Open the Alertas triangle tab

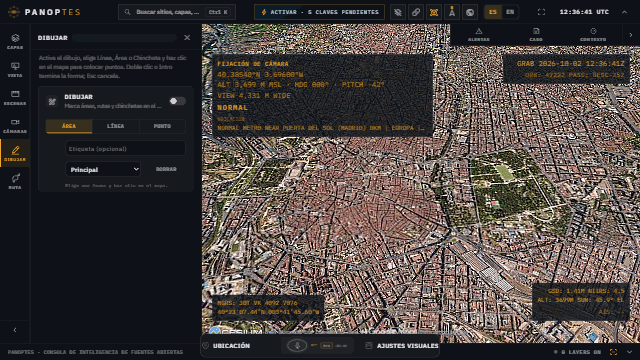click(x=479, y=35)
